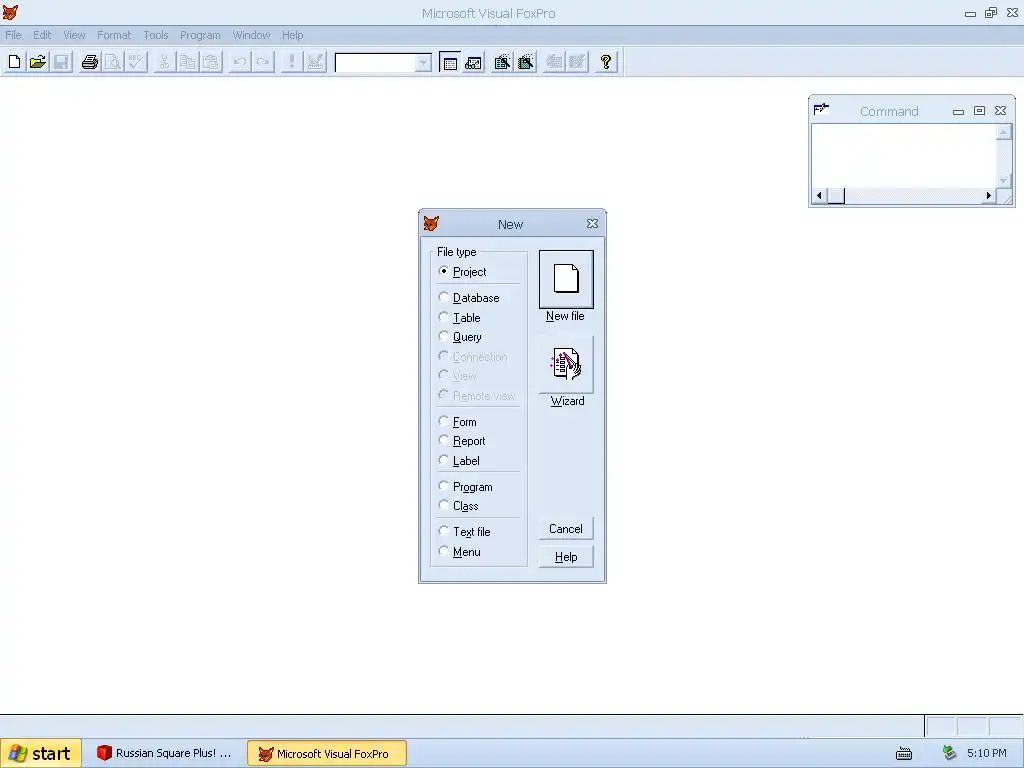This screenshot has width=1024, height=768.
Task: Click the Open folder toolbar icon
Action: click(38, 62)
